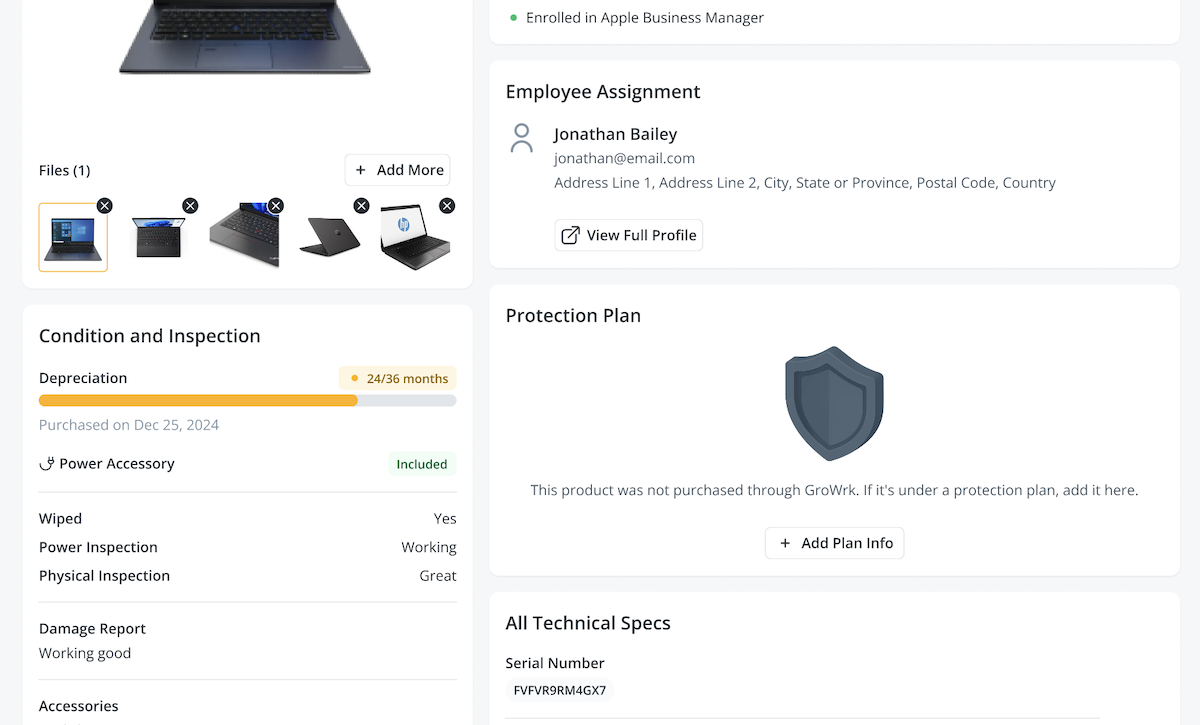Viewport: 1200px width, 725px height.
Task: Click the shield graphic in Protection Plan
Action: click(834, 403)
